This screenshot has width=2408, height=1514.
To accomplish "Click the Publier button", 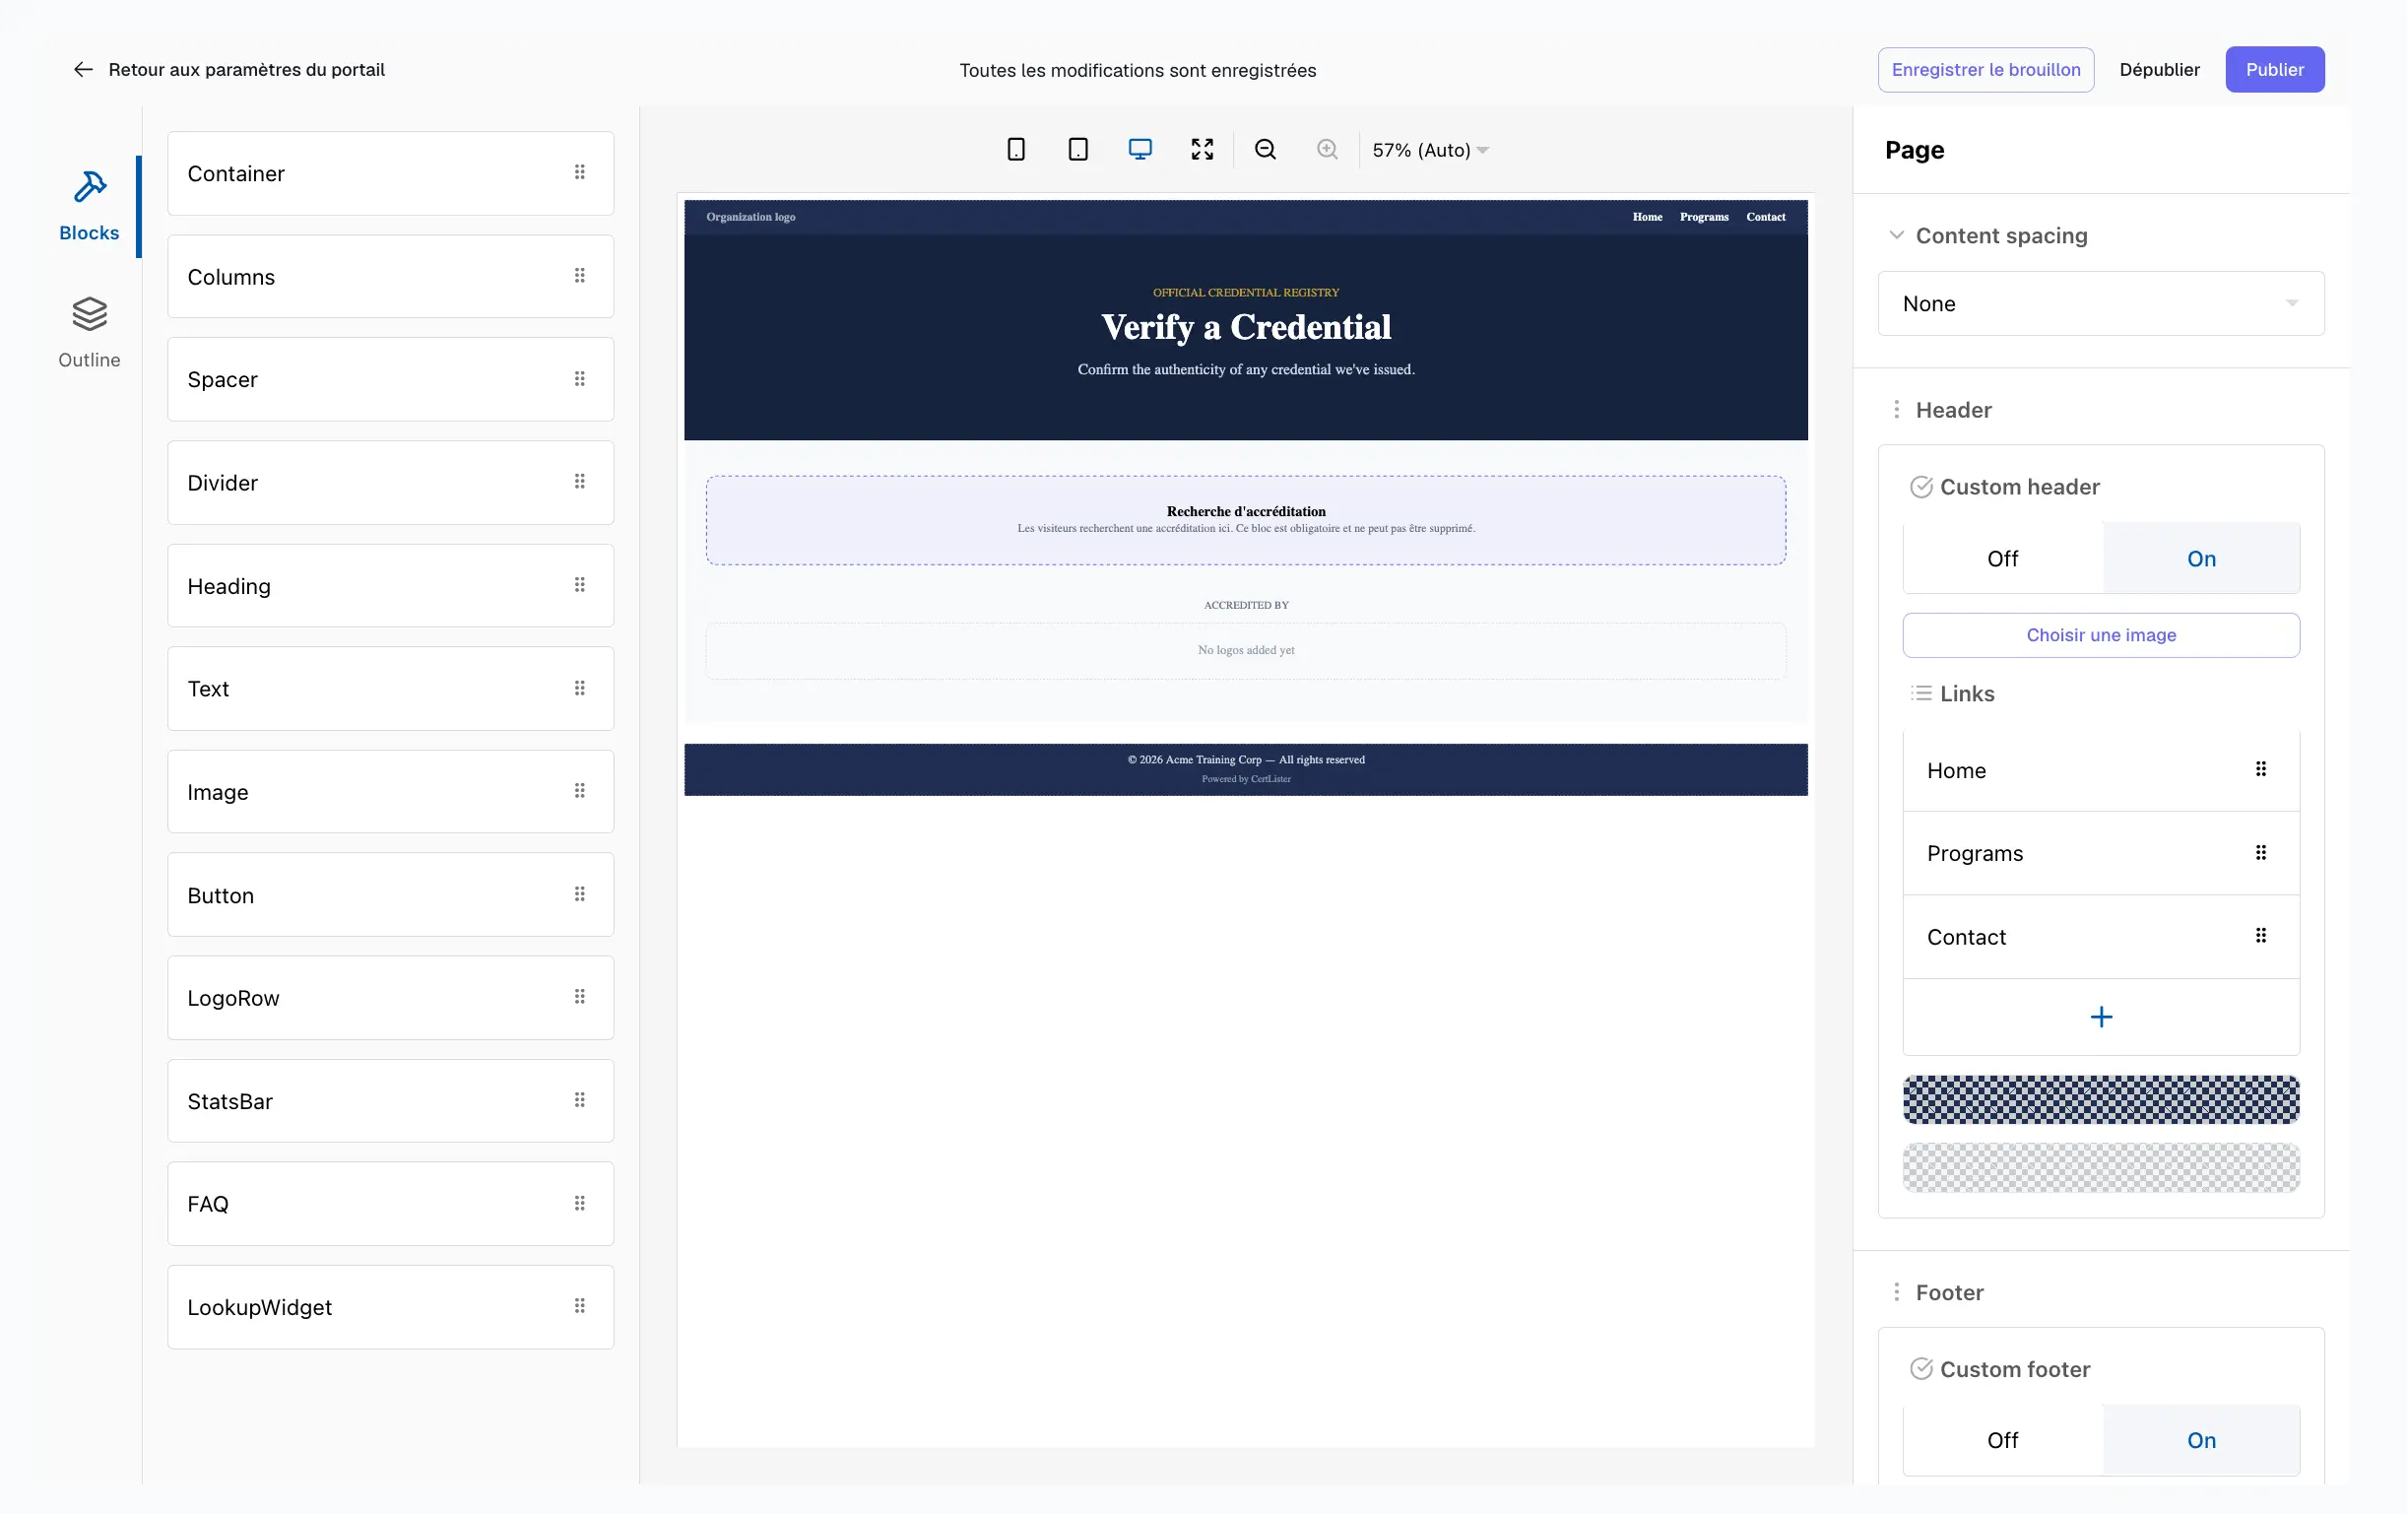I will tap(2274, 70).
